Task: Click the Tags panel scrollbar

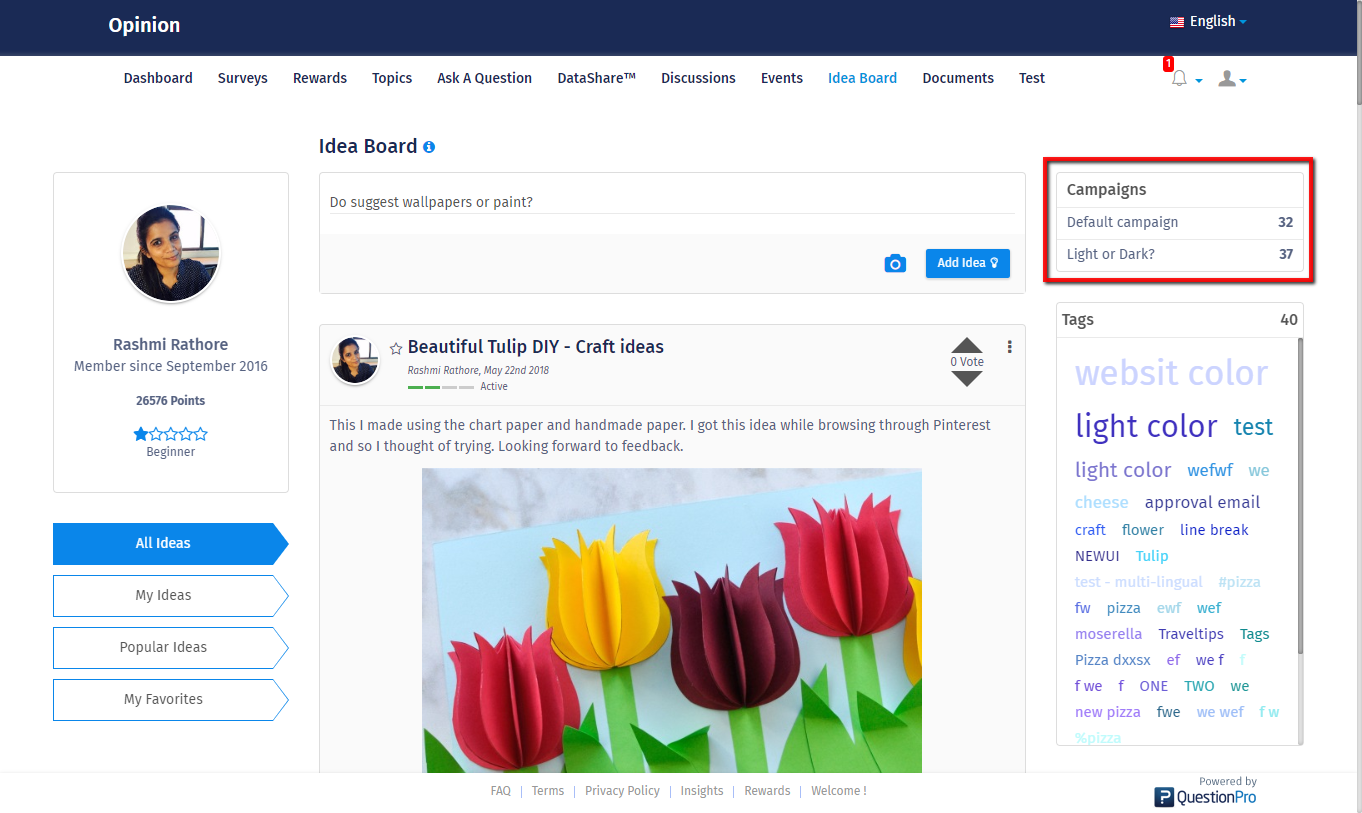Action: click(x=1299, y=500)
